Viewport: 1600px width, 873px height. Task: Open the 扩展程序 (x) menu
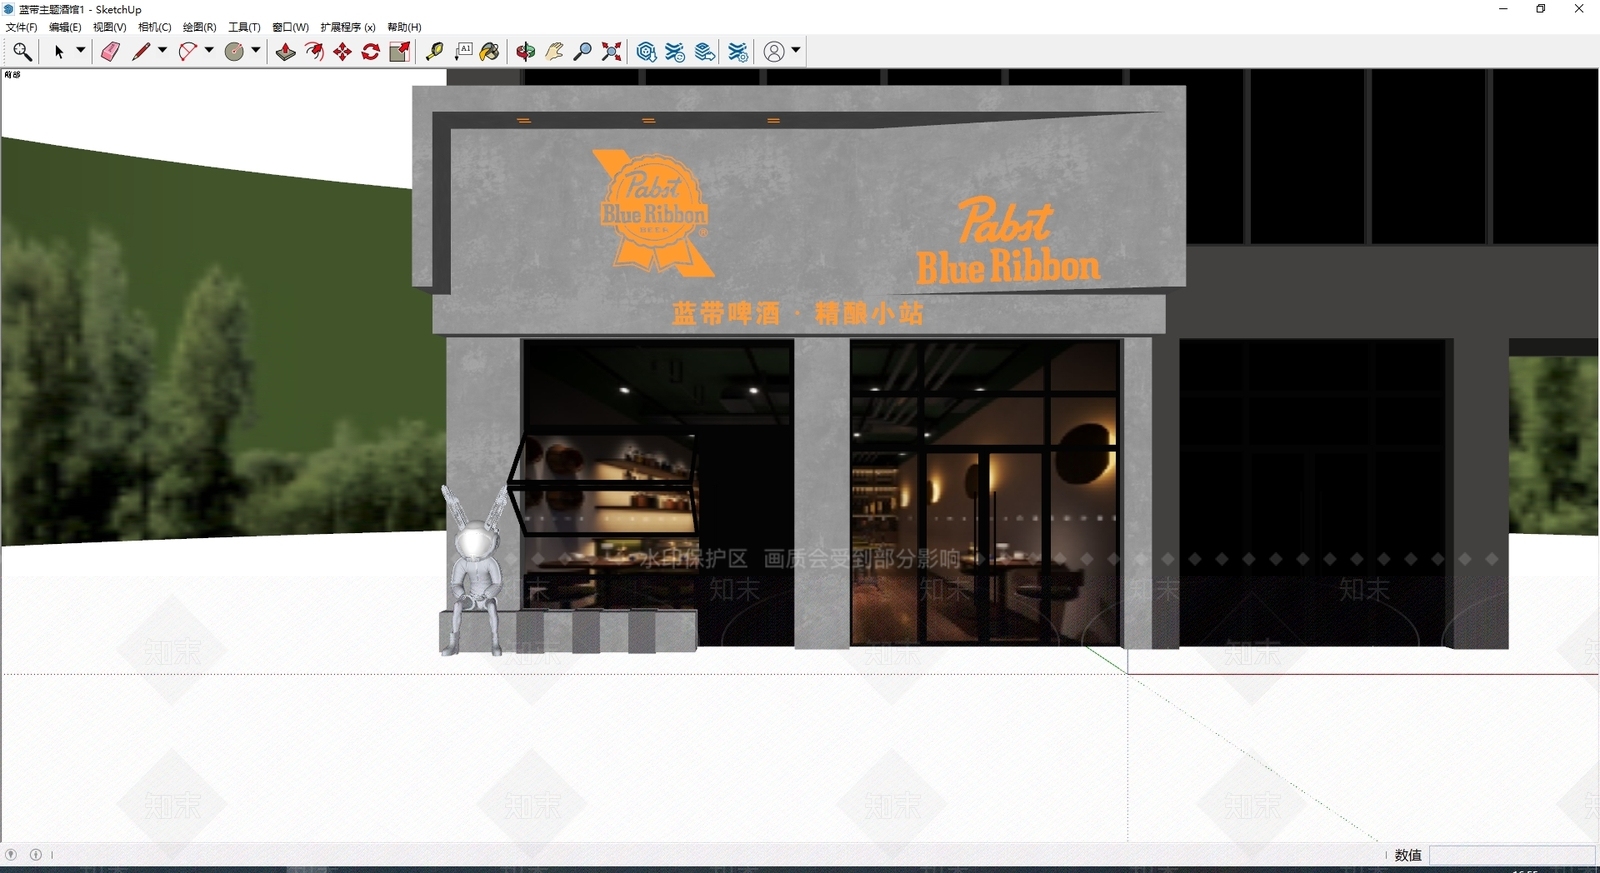(x=348, y=27)
